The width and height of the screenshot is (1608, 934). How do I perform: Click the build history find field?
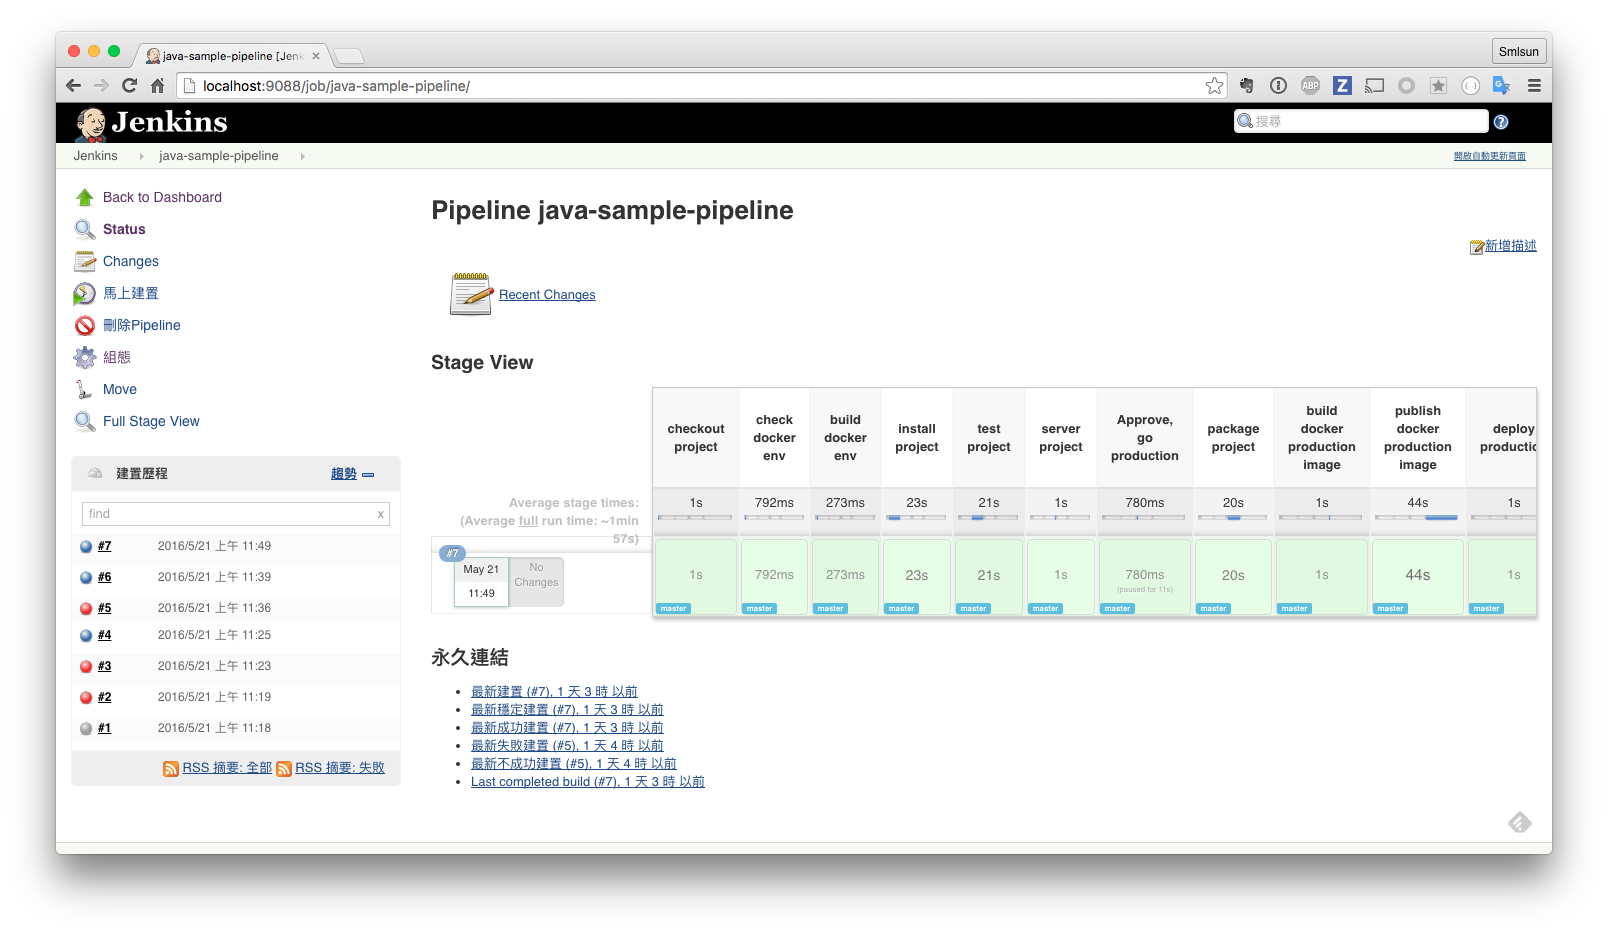coord(236,514)
